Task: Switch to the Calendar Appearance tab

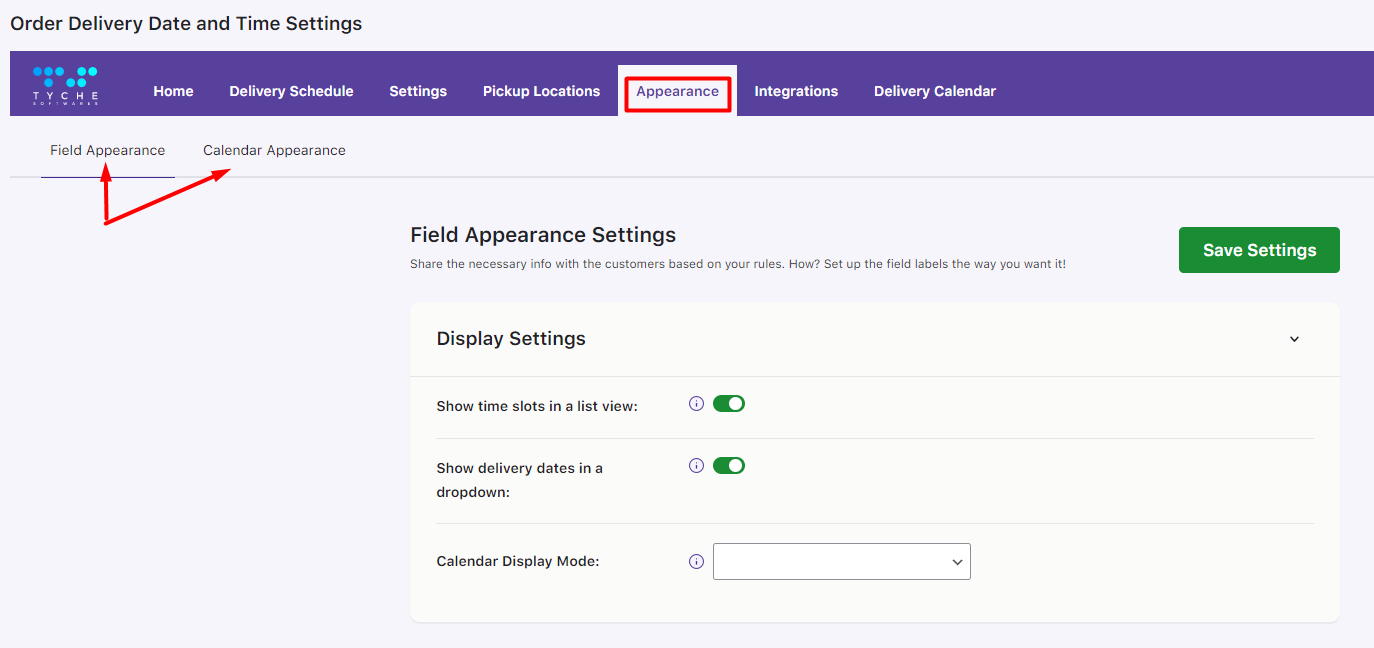Action: point(273,150)
